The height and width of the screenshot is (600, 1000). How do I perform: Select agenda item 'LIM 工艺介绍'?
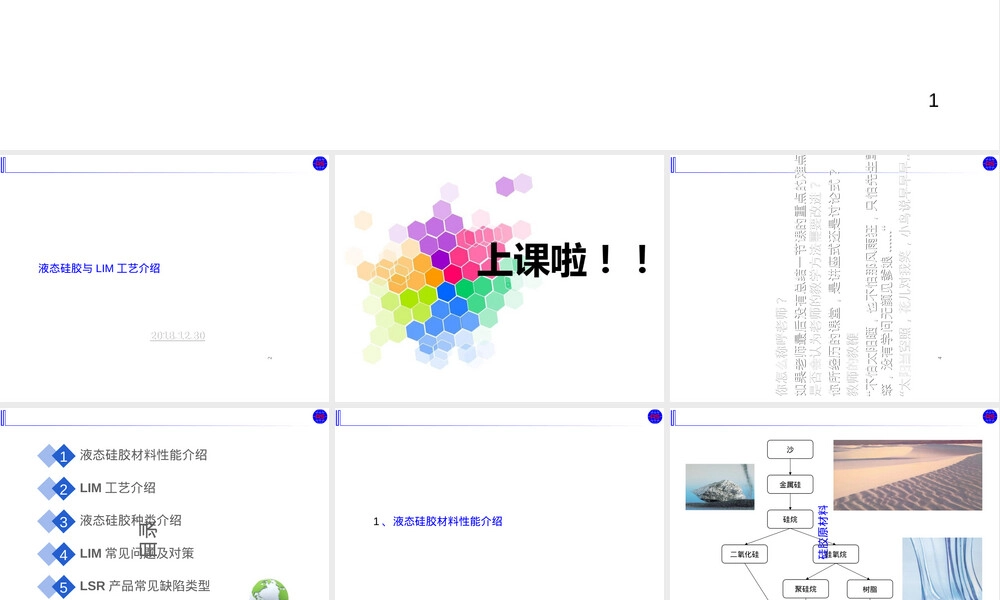[x=118, y=488]
